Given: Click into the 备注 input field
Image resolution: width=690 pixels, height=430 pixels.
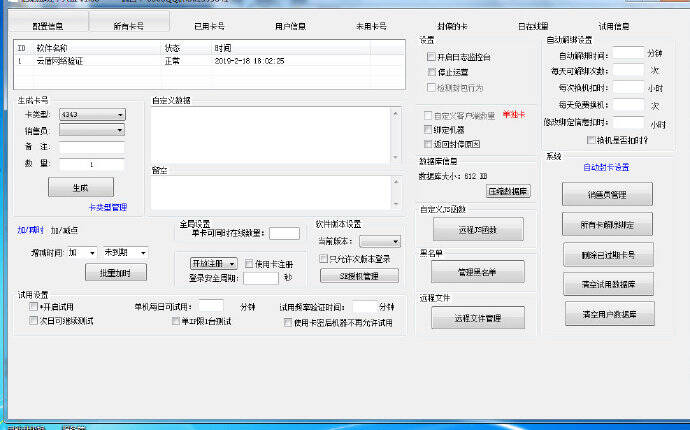Looking at the screenshot, I should (x=92, y=147).
